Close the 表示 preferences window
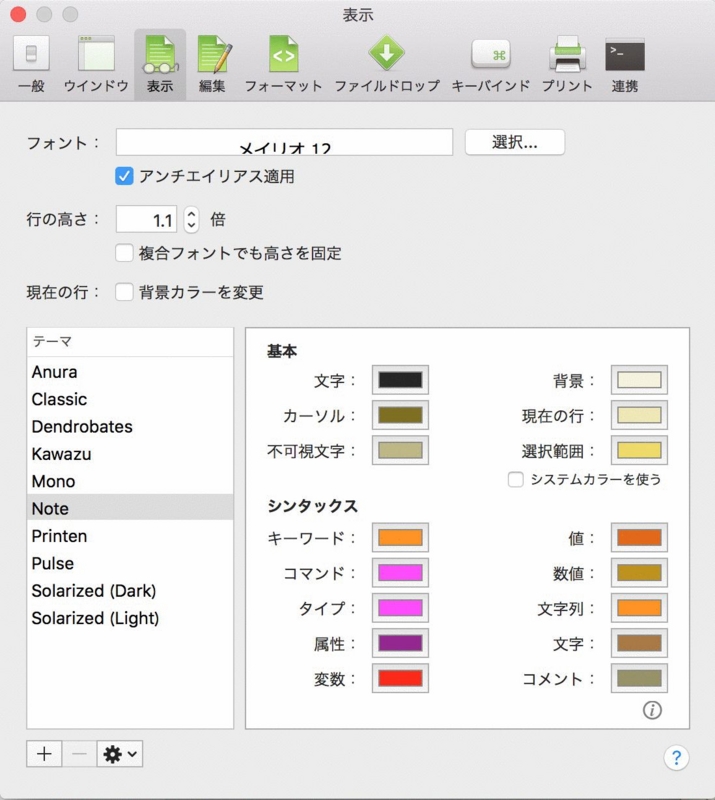 click(x=18, y=14)
